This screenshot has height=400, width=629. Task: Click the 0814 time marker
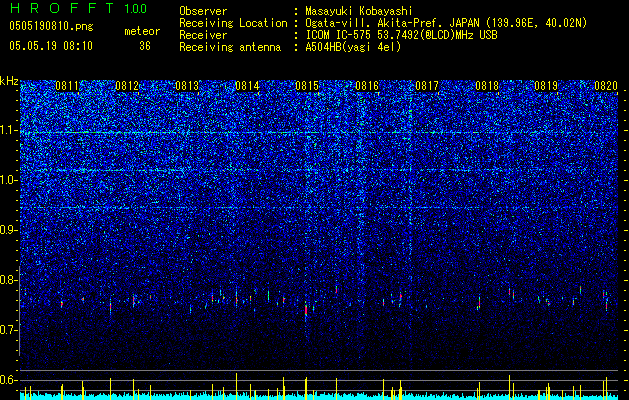(x=247, y=86)
